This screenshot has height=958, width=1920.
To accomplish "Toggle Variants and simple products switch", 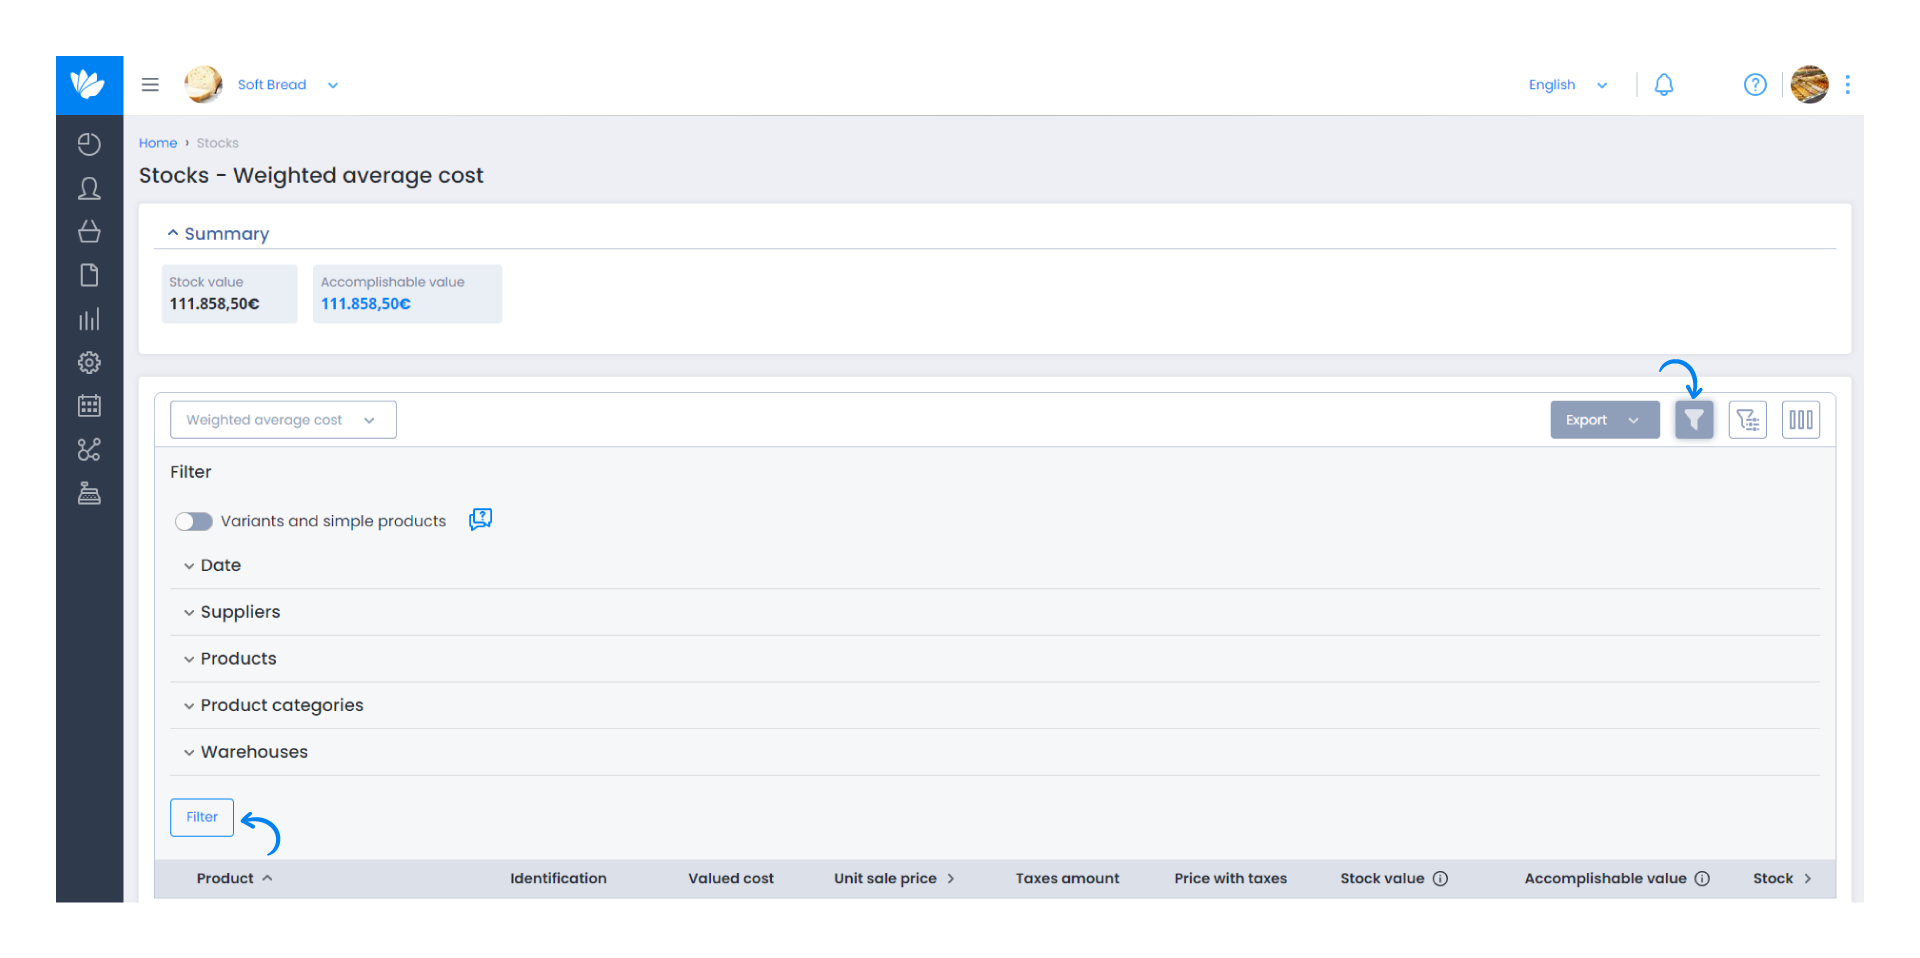I will pos(193,521).
